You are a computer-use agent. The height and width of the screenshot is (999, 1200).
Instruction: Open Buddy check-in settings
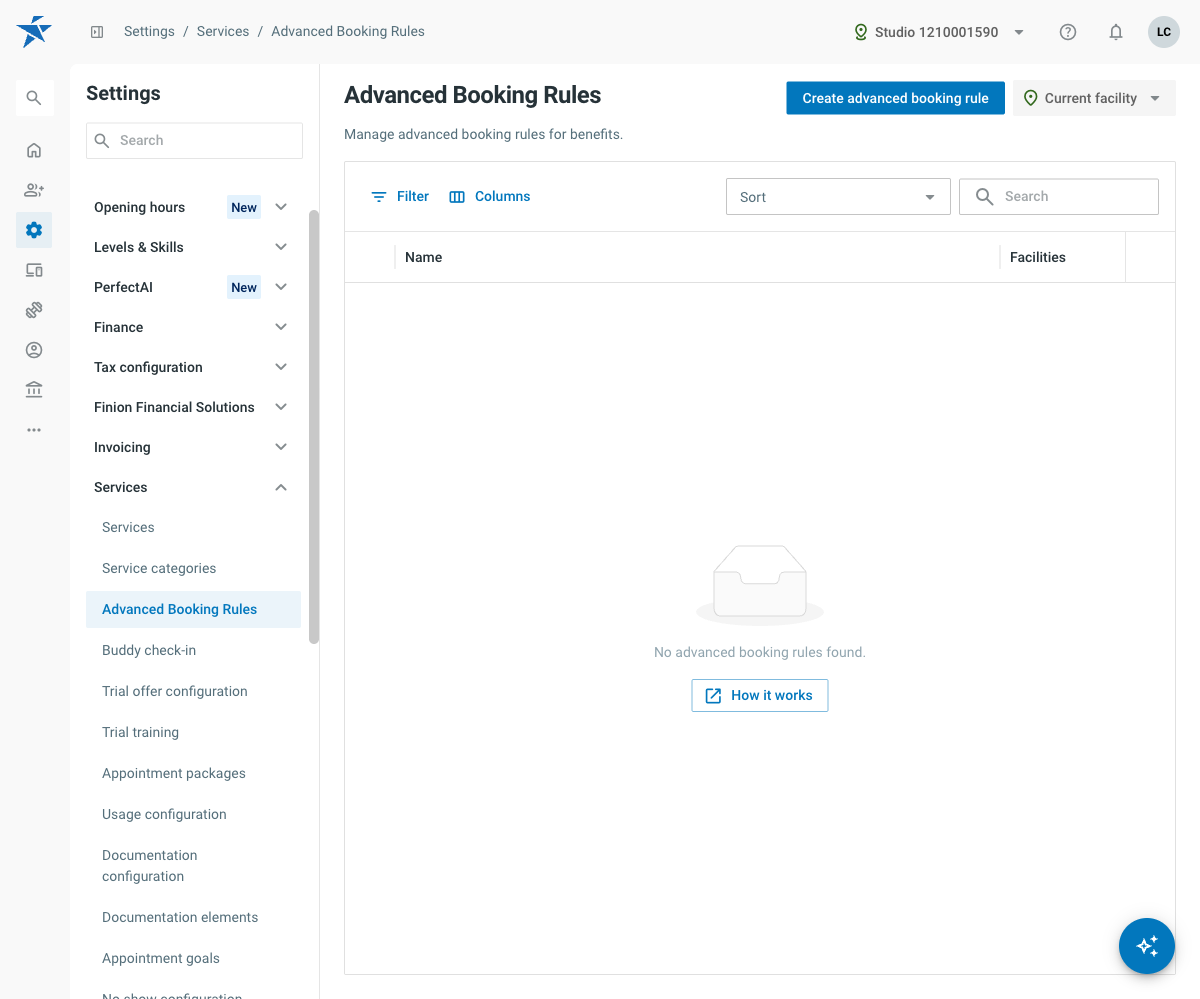193,650
